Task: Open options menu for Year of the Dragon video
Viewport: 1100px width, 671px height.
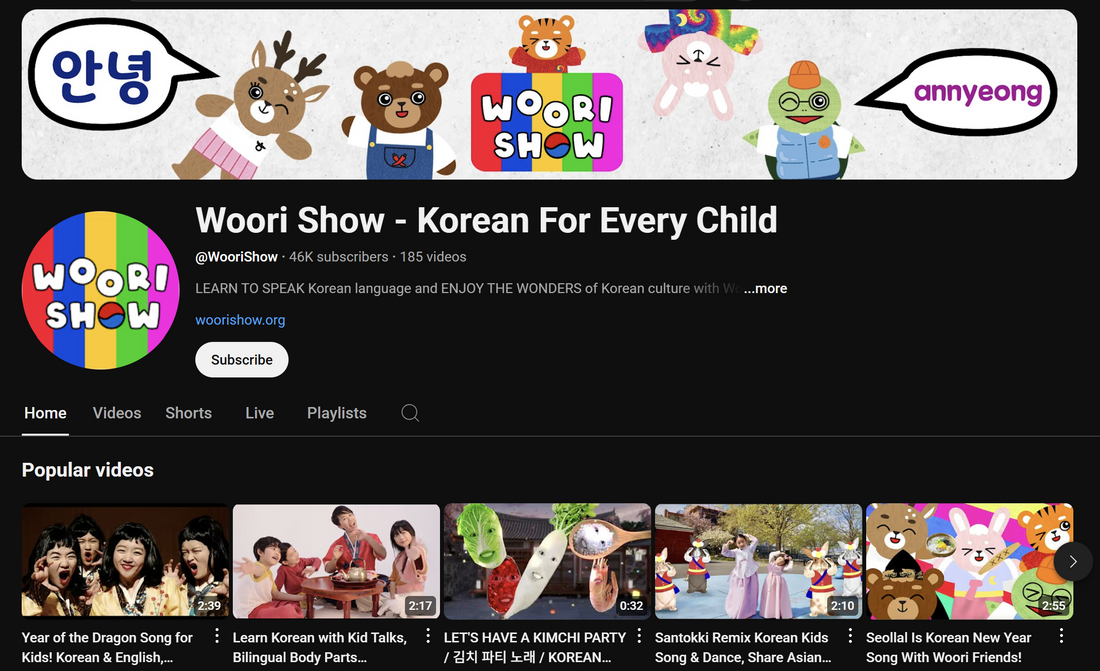Action: 216,635
